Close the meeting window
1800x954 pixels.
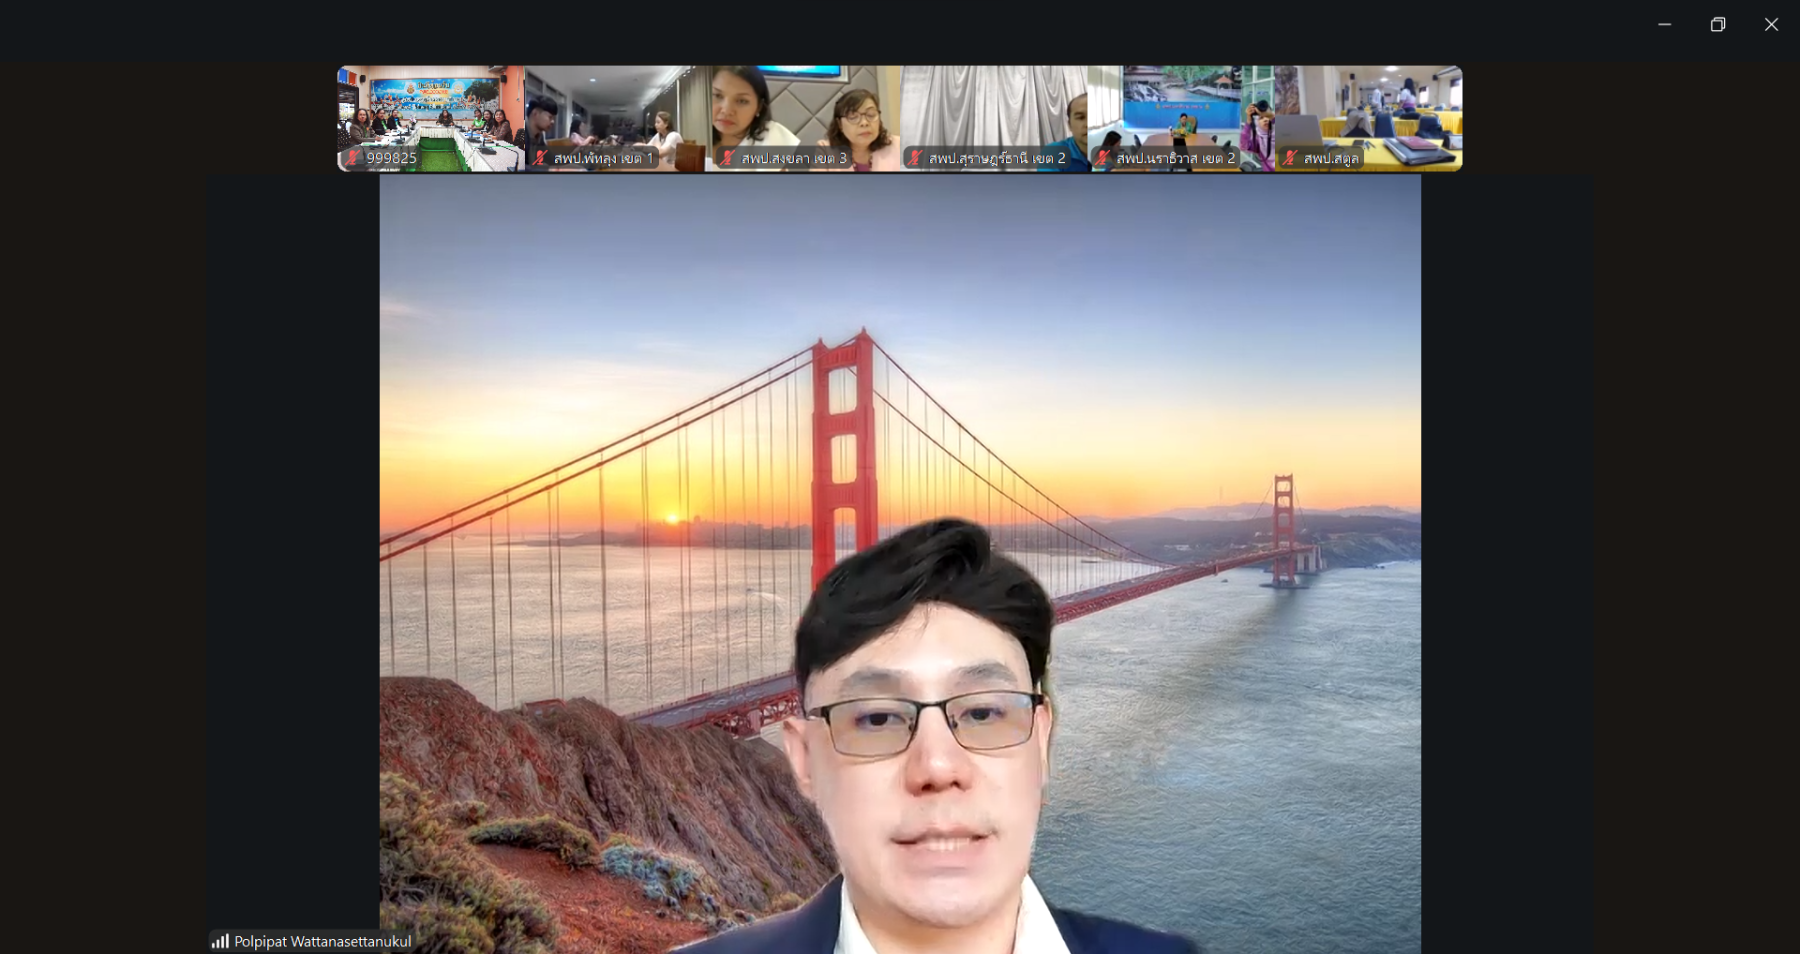[1771, 24]
